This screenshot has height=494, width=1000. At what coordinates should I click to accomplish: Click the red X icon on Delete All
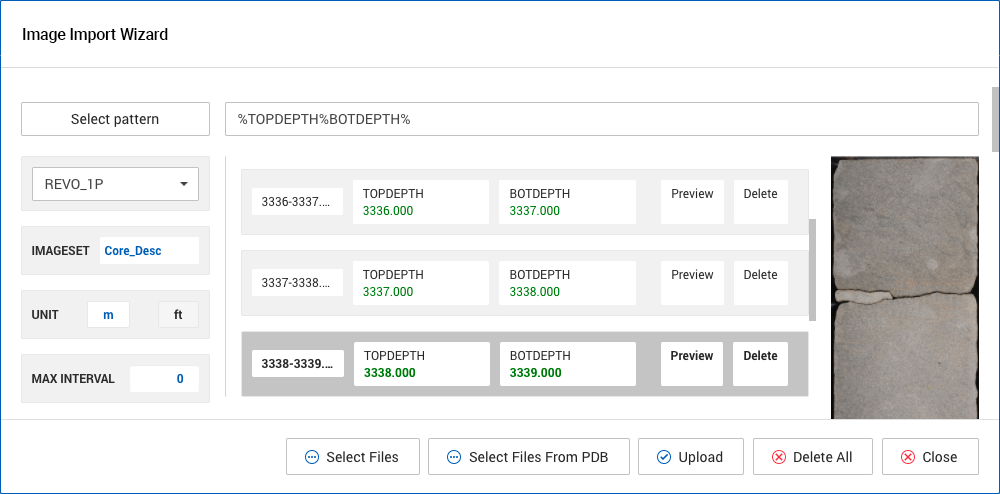(779, 457)
